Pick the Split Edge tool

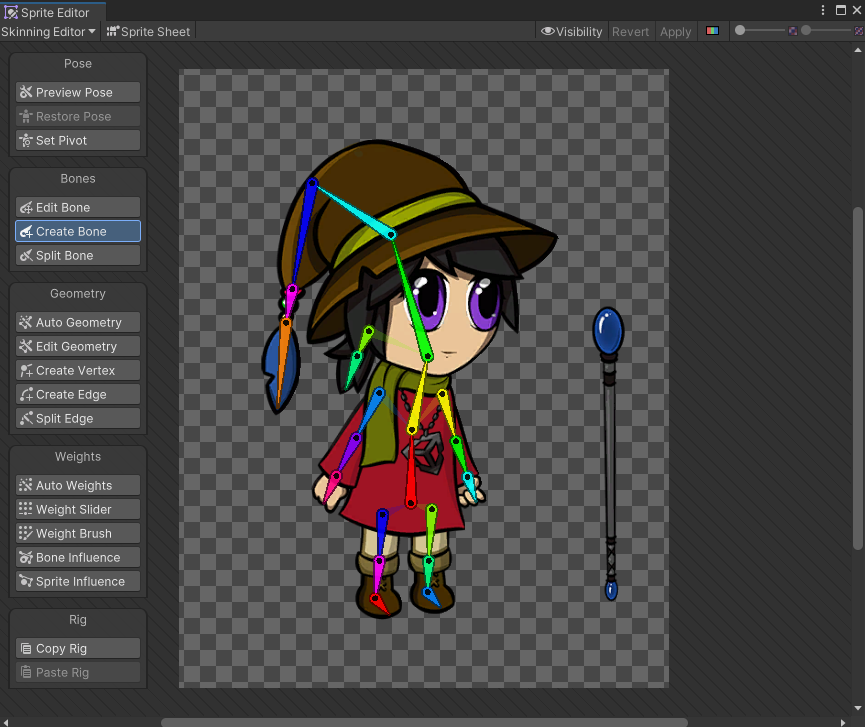coord(78,418)
